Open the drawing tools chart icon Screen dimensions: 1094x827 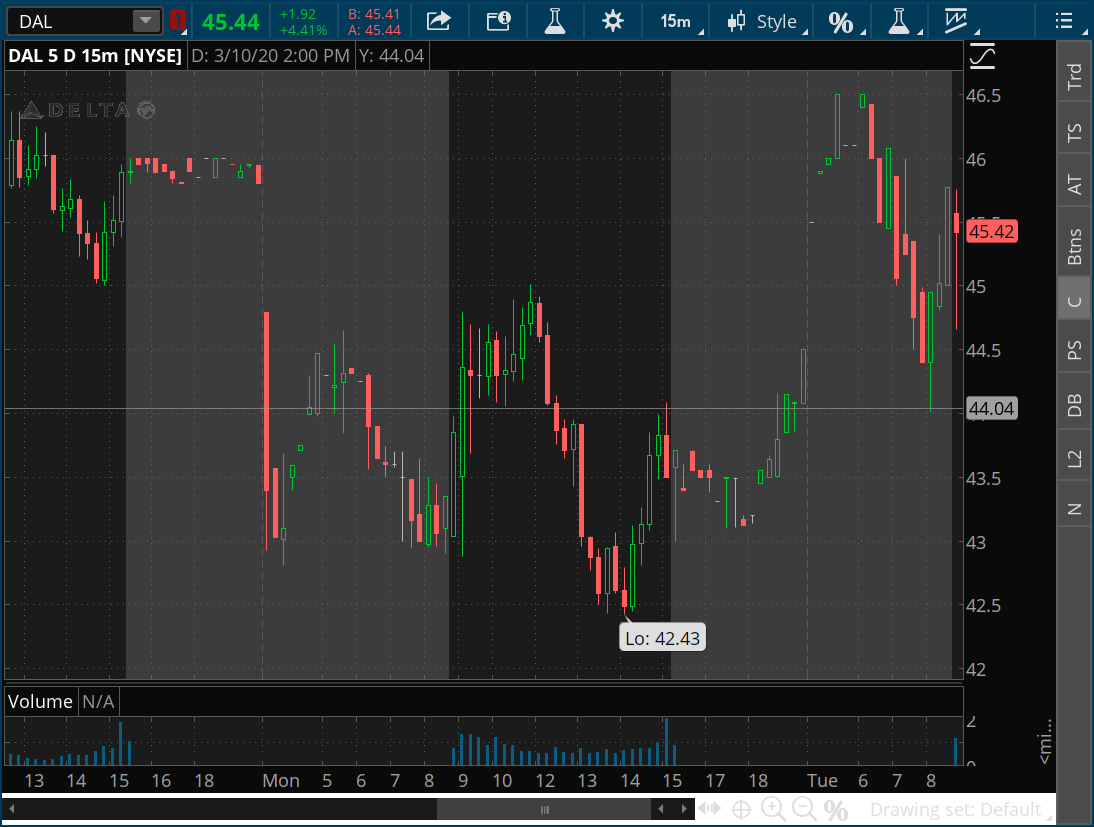tap(955, 21)
